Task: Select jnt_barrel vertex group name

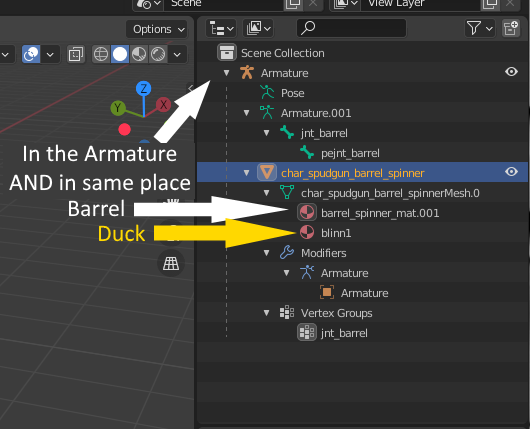Action: tap(344, 333)
